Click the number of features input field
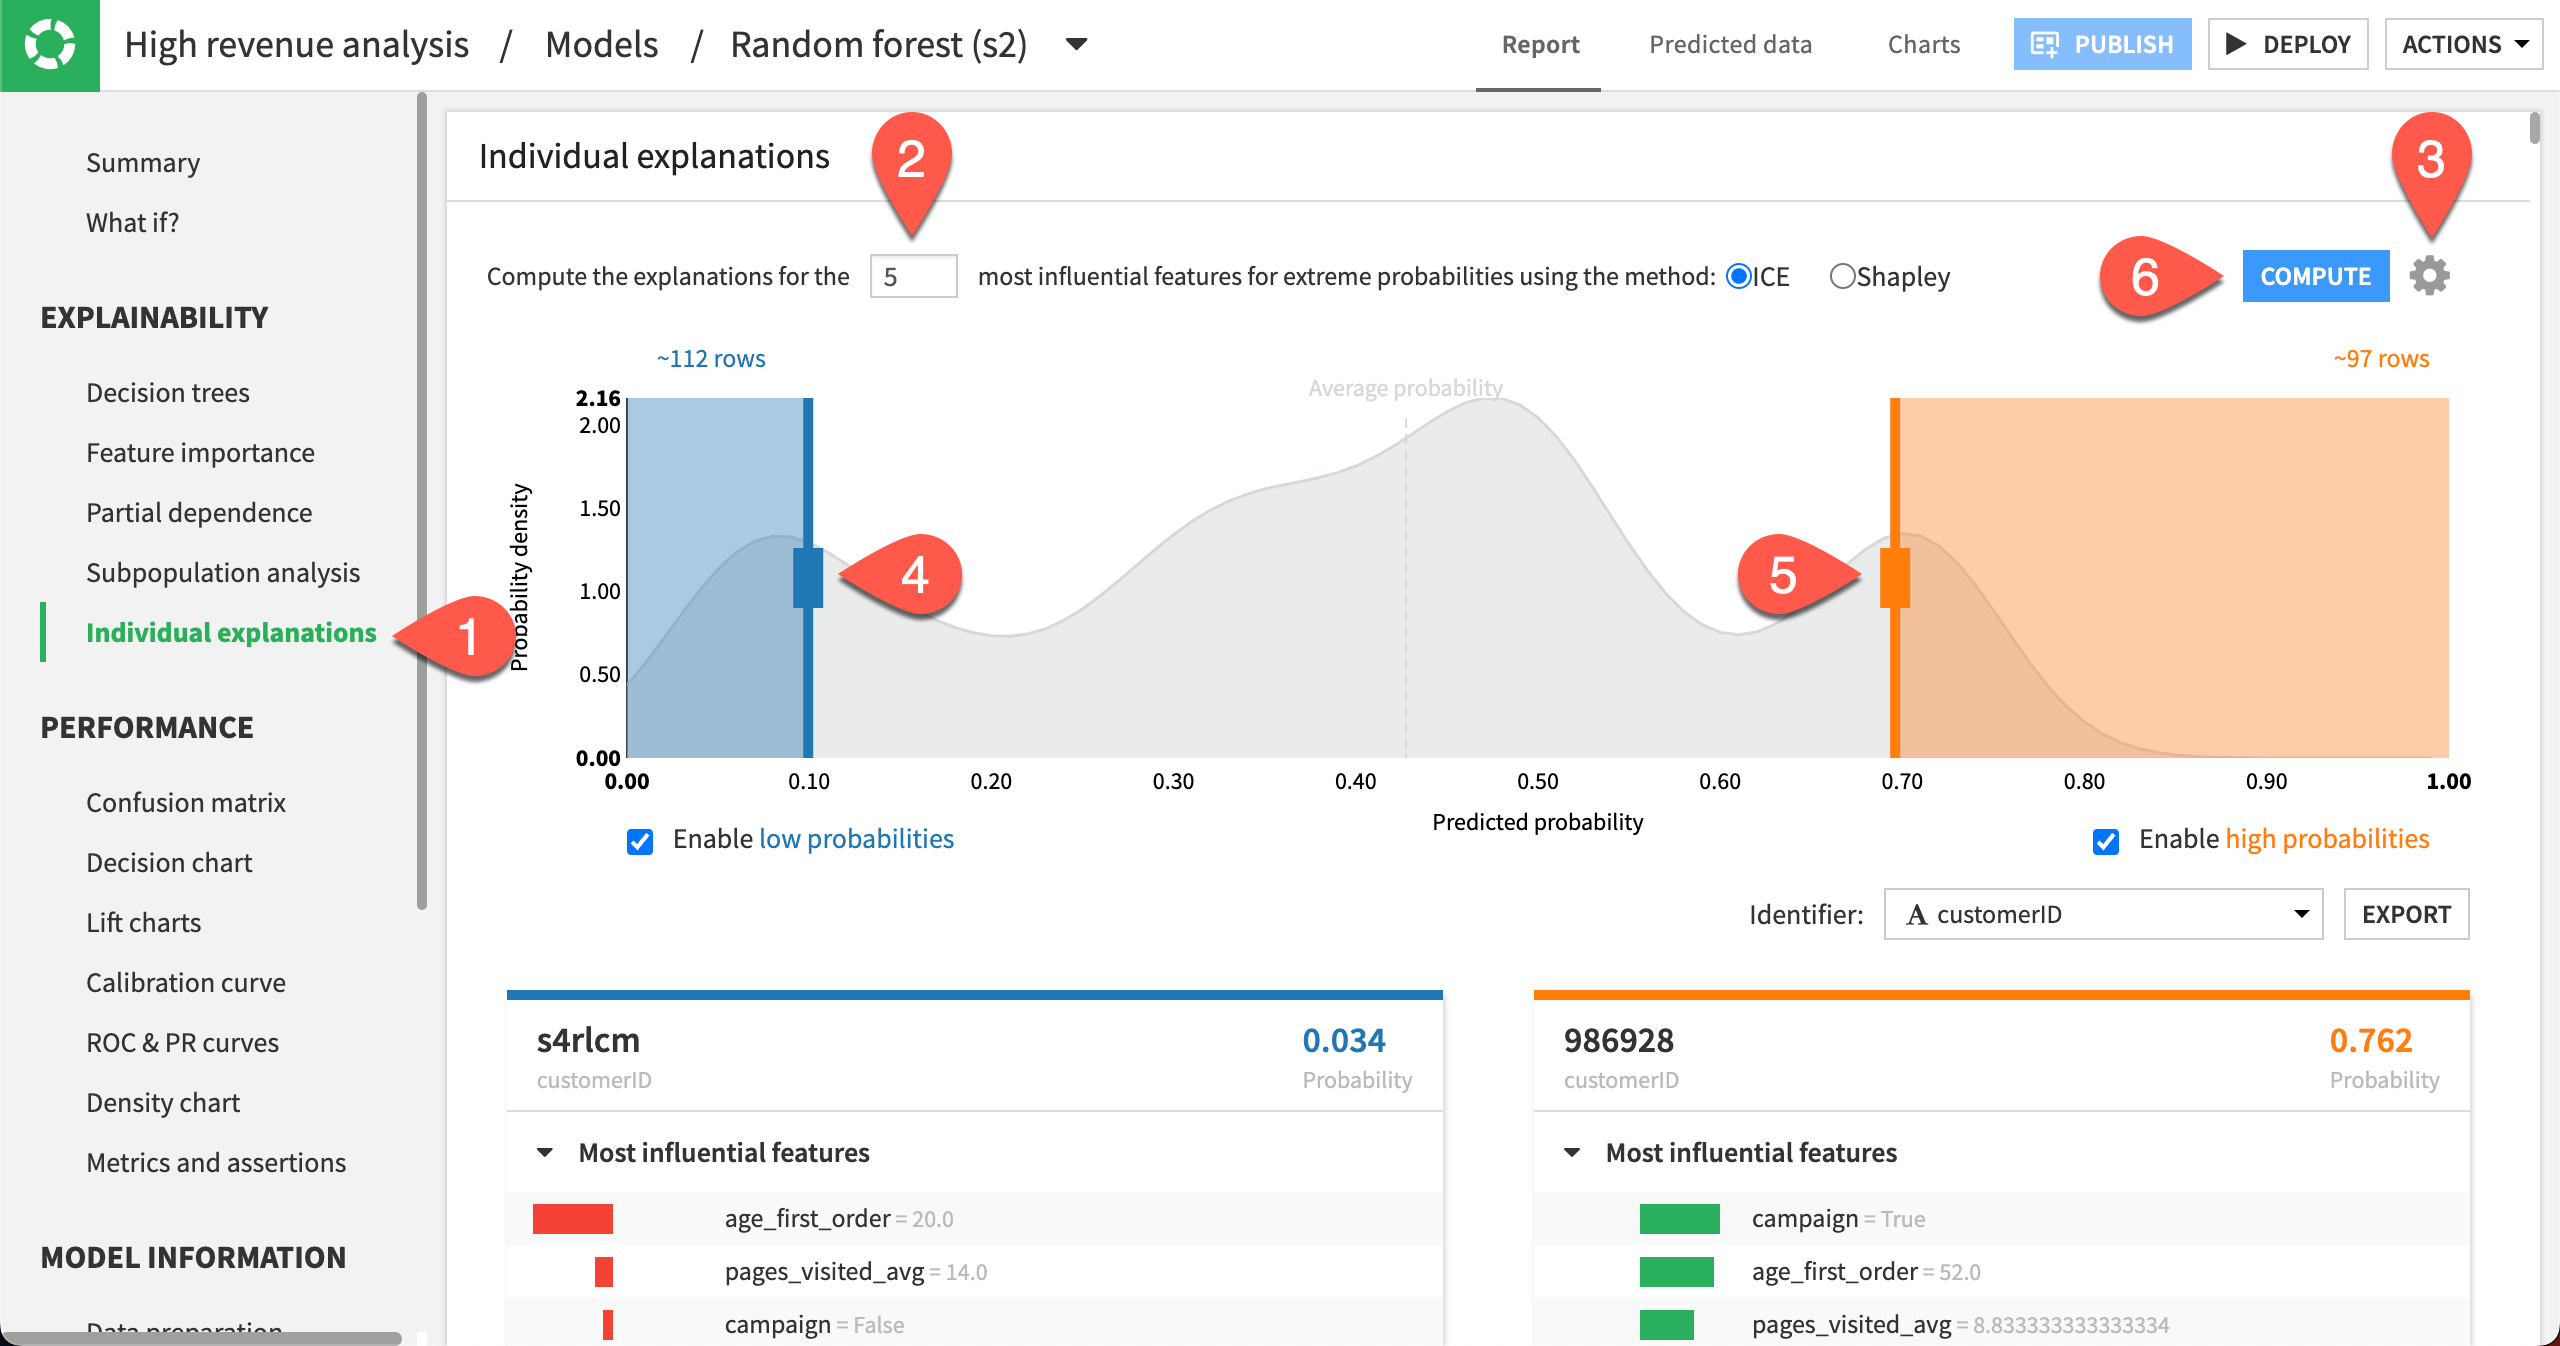 click(913, 276)
